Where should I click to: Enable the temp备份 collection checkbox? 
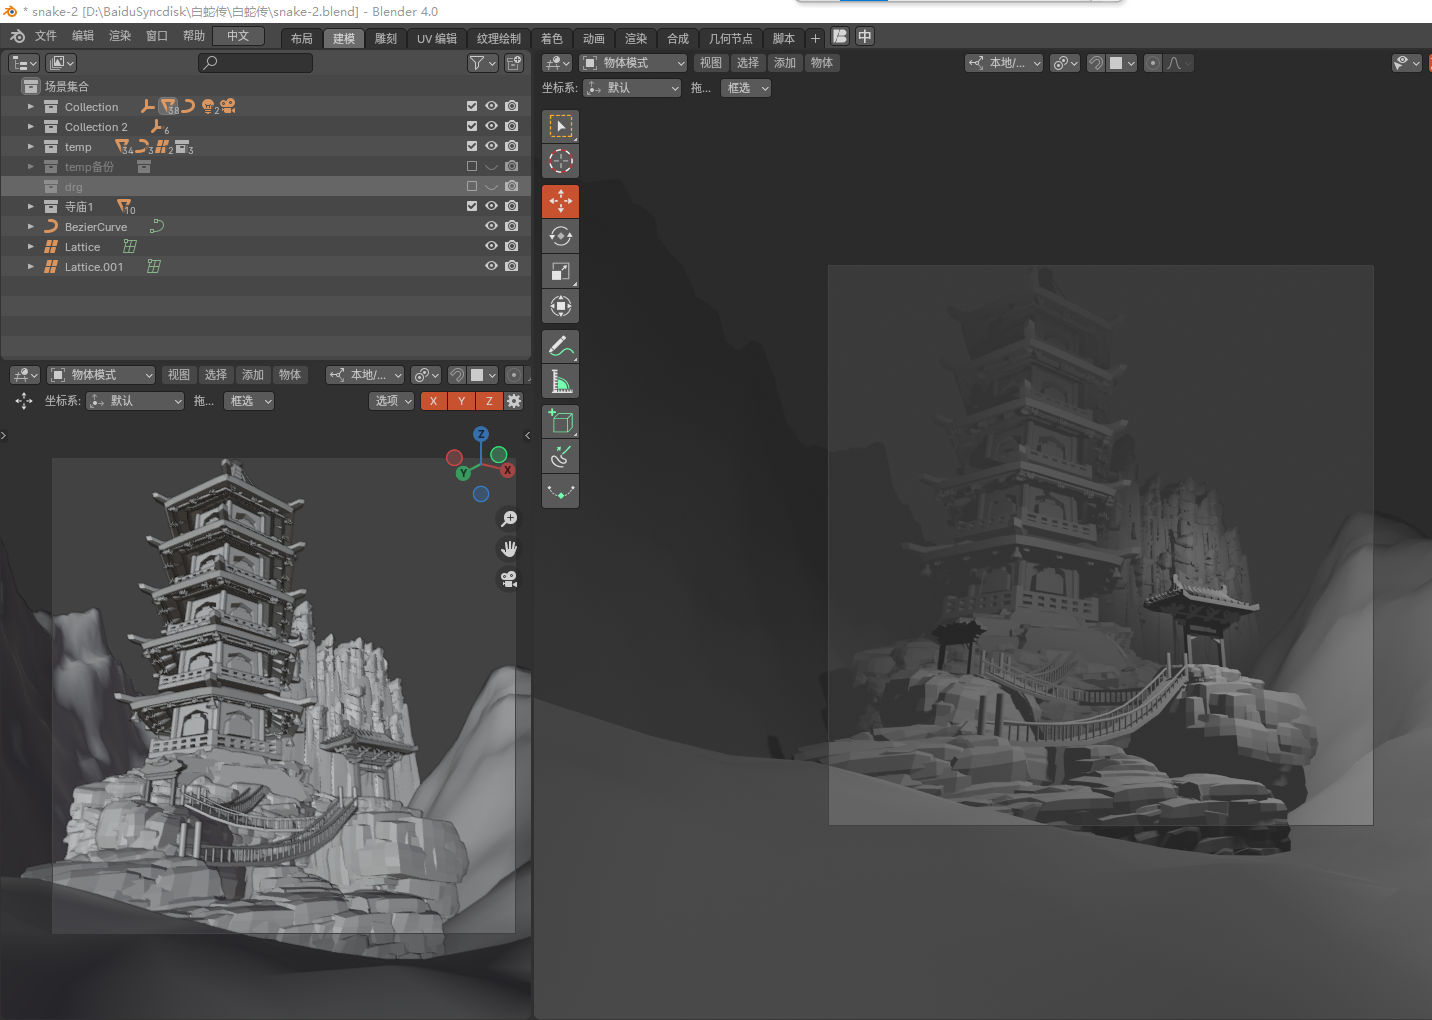472,166
